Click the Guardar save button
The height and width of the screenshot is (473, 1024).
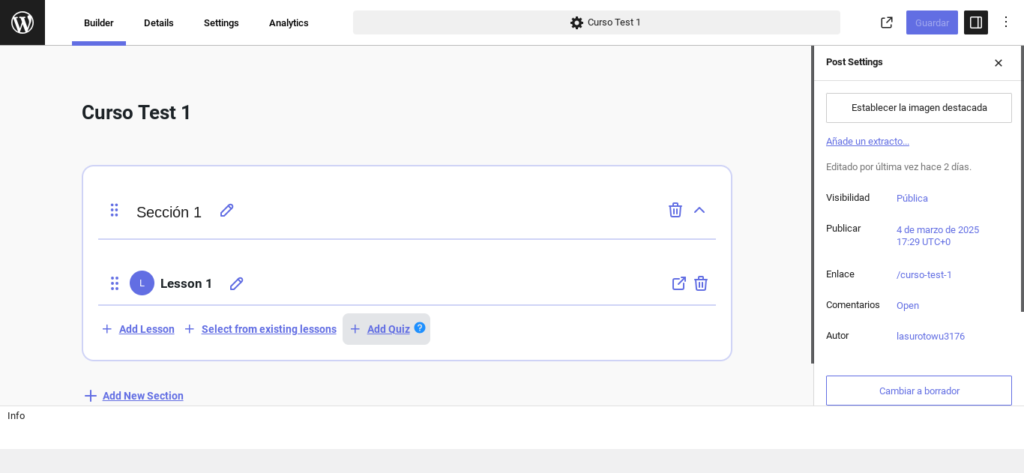click(x=932, y=23)
